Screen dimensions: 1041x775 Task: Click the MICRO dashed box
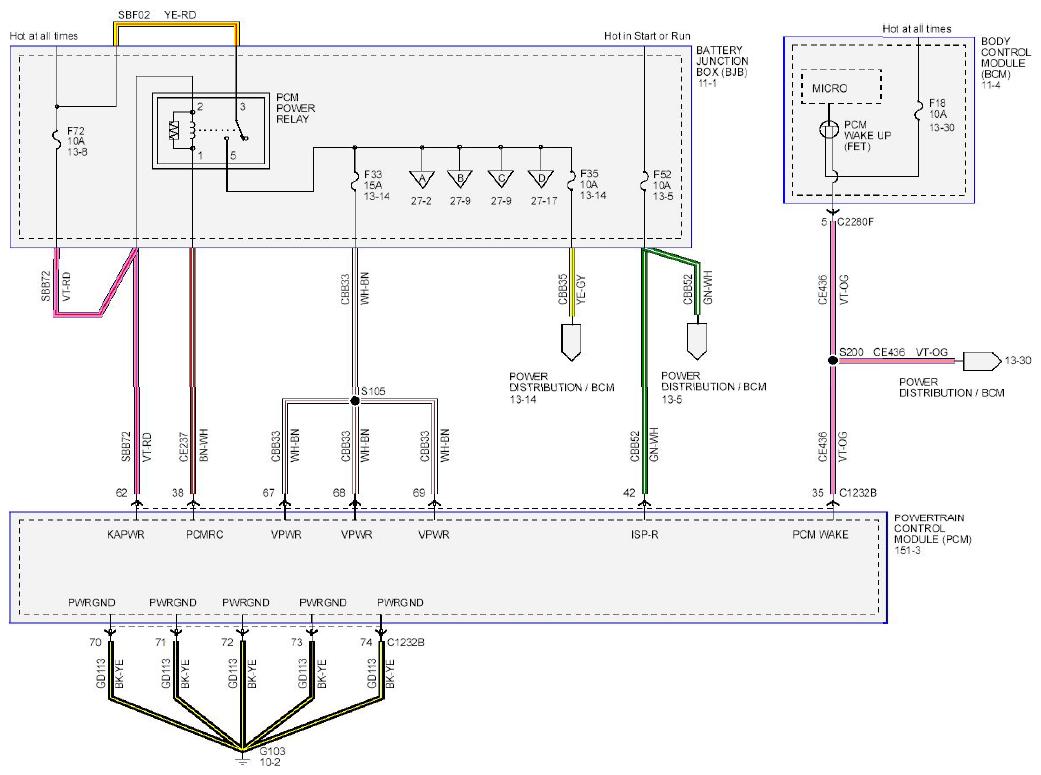pyautogui.click(x=841, y=87)
